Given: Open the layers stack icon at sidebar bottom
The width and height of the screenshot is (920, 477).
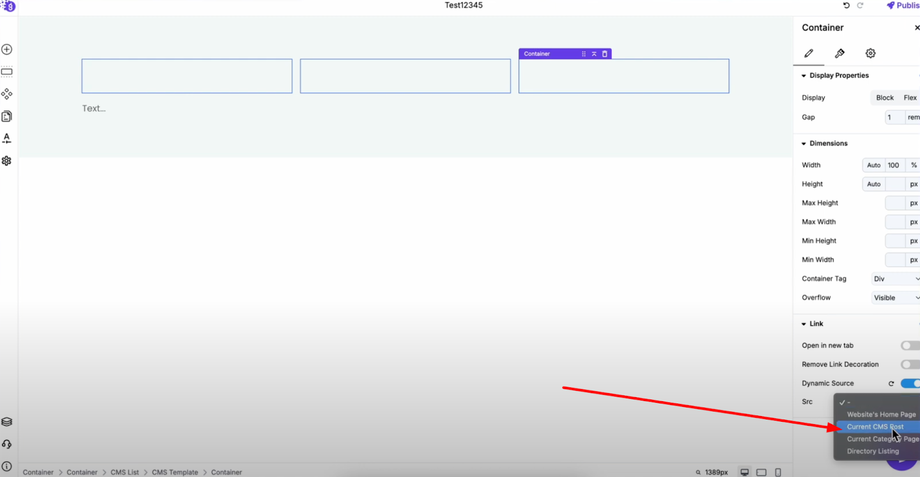Looking at the screenshot, I should (x=7, y=422).
